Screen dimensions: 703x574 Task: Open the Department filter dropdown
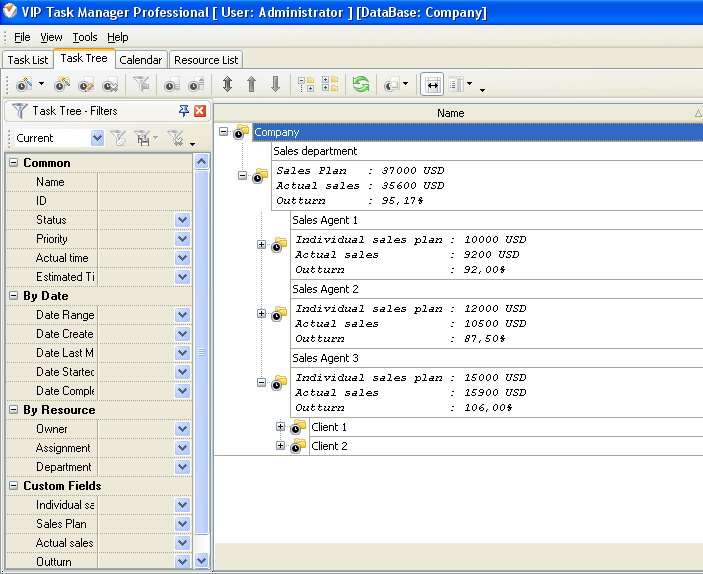click(x=182, y=467)
